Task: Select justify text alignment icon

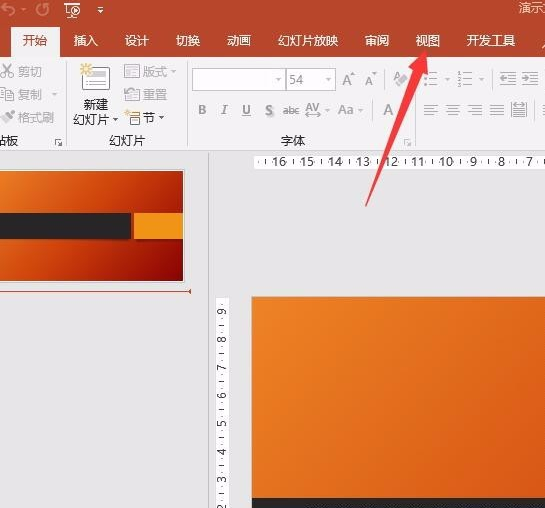Action: (497, 110)
